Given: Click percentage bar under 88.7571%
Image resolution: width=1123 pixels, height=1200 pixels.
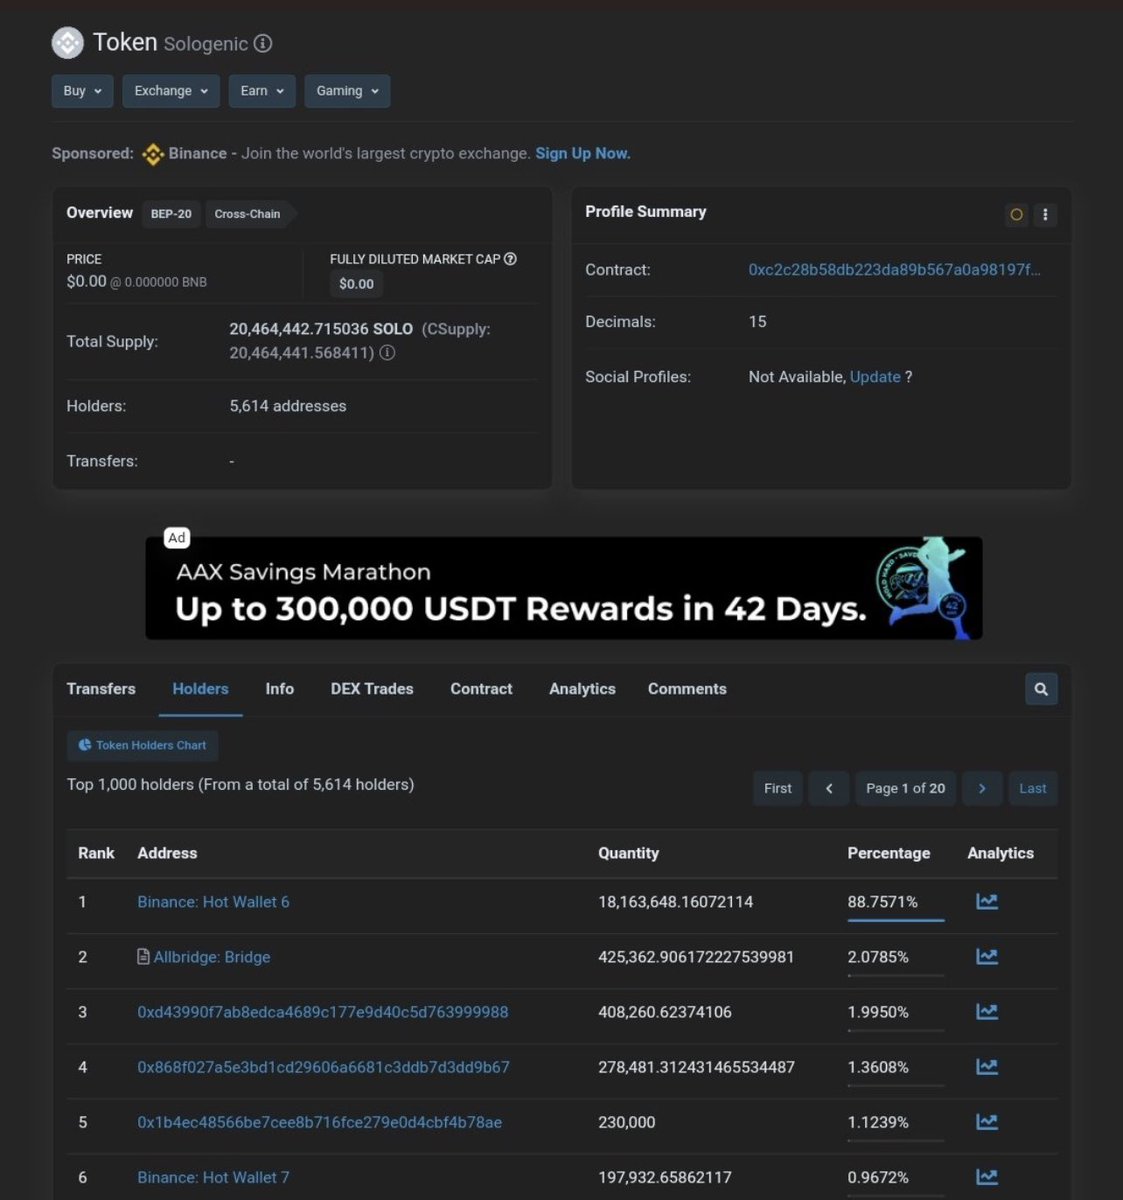Looking at the screenshot, I should [896, 919].
